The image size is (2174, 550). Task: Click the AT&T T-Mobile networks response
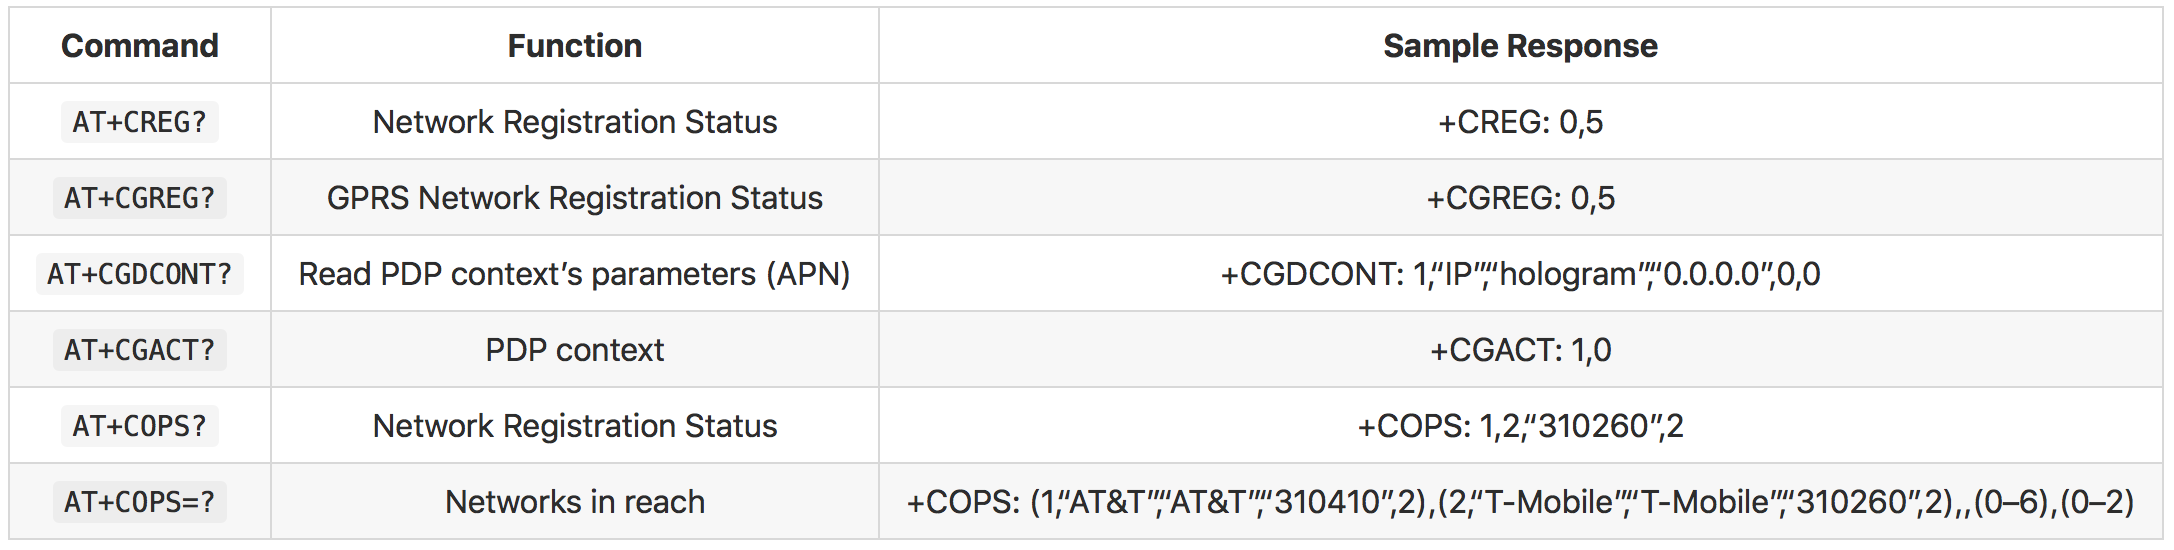1520,502
